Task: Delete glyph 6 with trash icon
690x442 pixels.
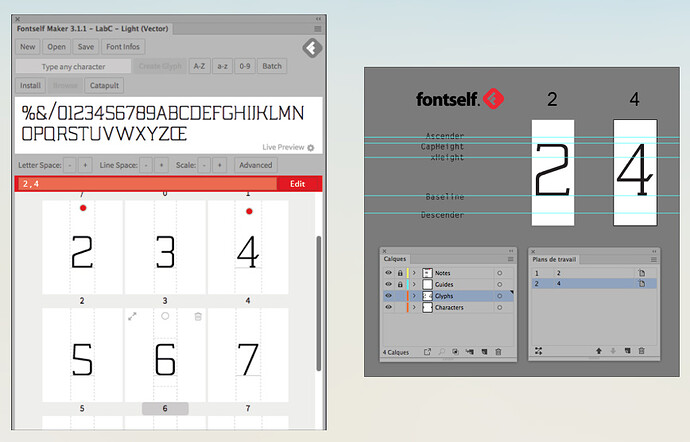Action: coord(198,316)
